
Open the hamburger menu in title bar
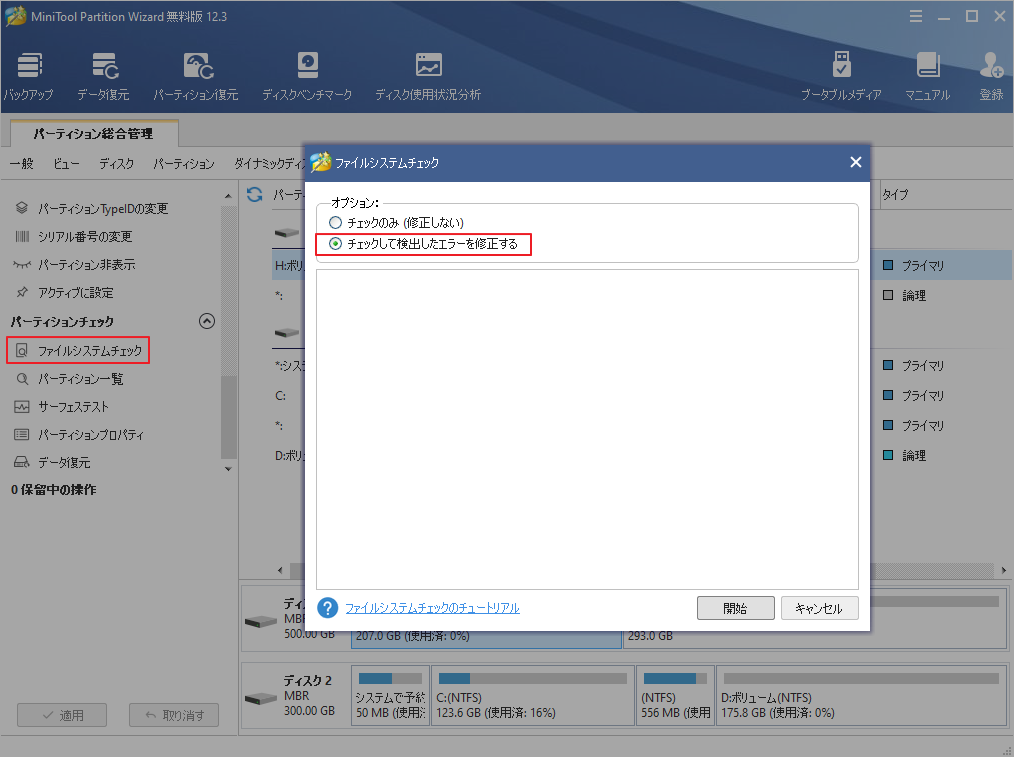pyautogui.click(x=917, y=16)
